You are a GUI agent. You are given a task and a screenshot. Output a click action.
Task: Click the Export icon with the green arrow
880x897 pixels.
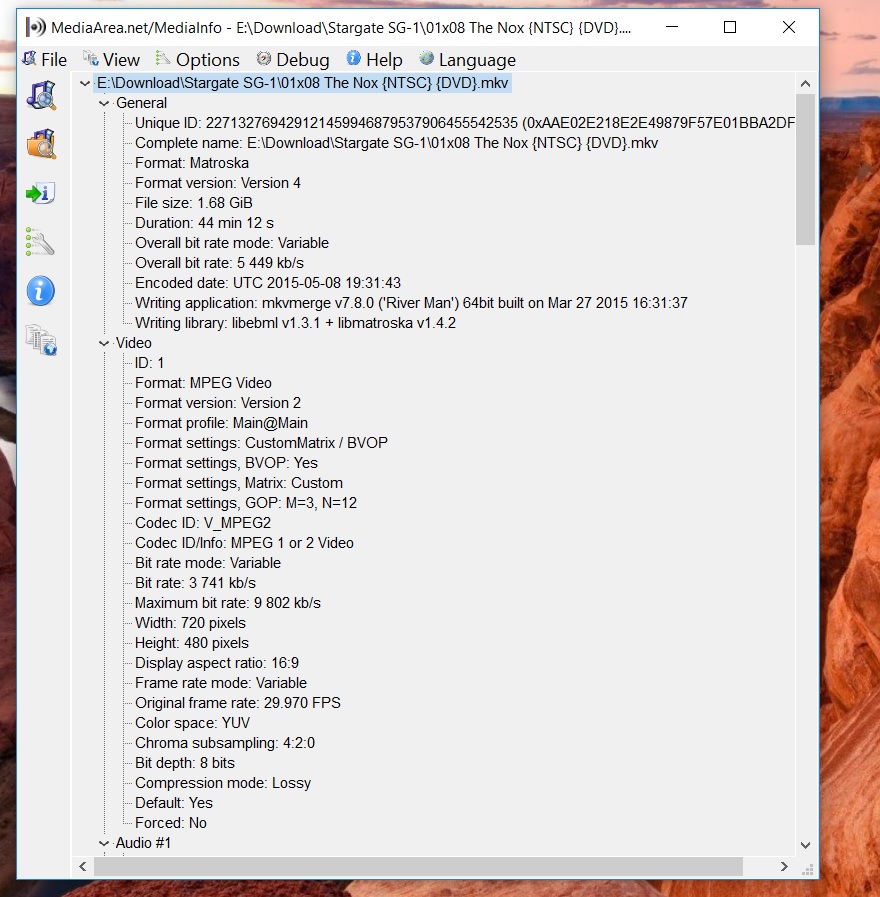coord(41,193)
